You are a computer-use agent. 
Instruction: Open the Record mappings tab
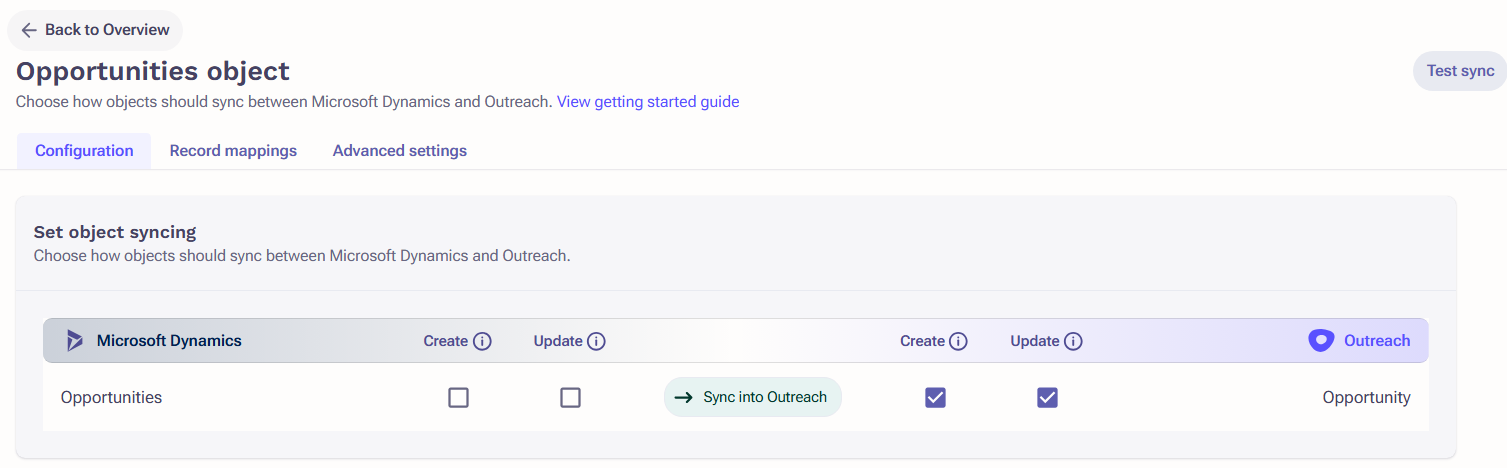pos(233,151)
